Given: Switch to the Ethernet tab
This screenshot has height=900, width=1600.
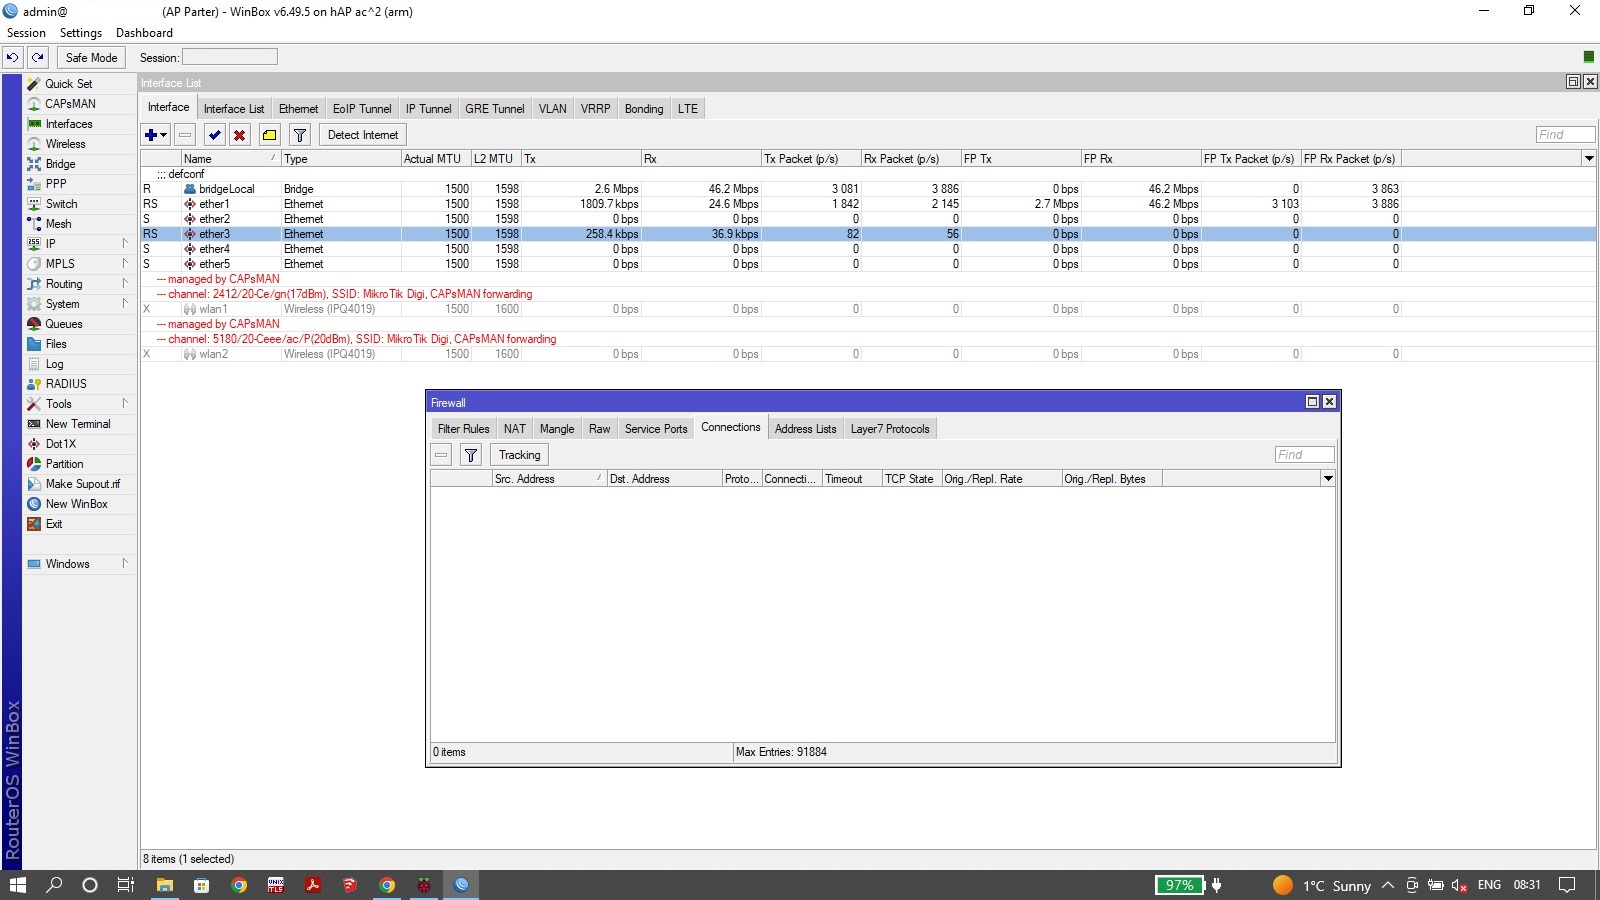Looking at the screenshot, I should tap(298, 109).
